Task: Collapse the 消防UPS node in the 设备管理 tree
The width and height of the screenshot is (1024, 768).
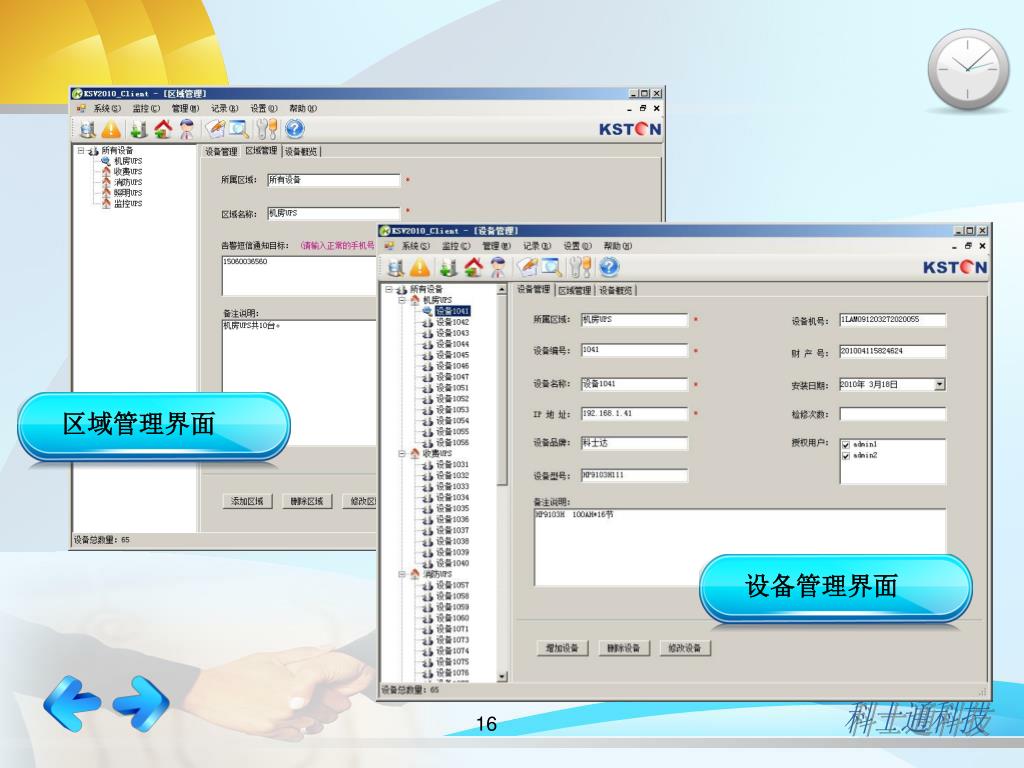Action: 402,574
